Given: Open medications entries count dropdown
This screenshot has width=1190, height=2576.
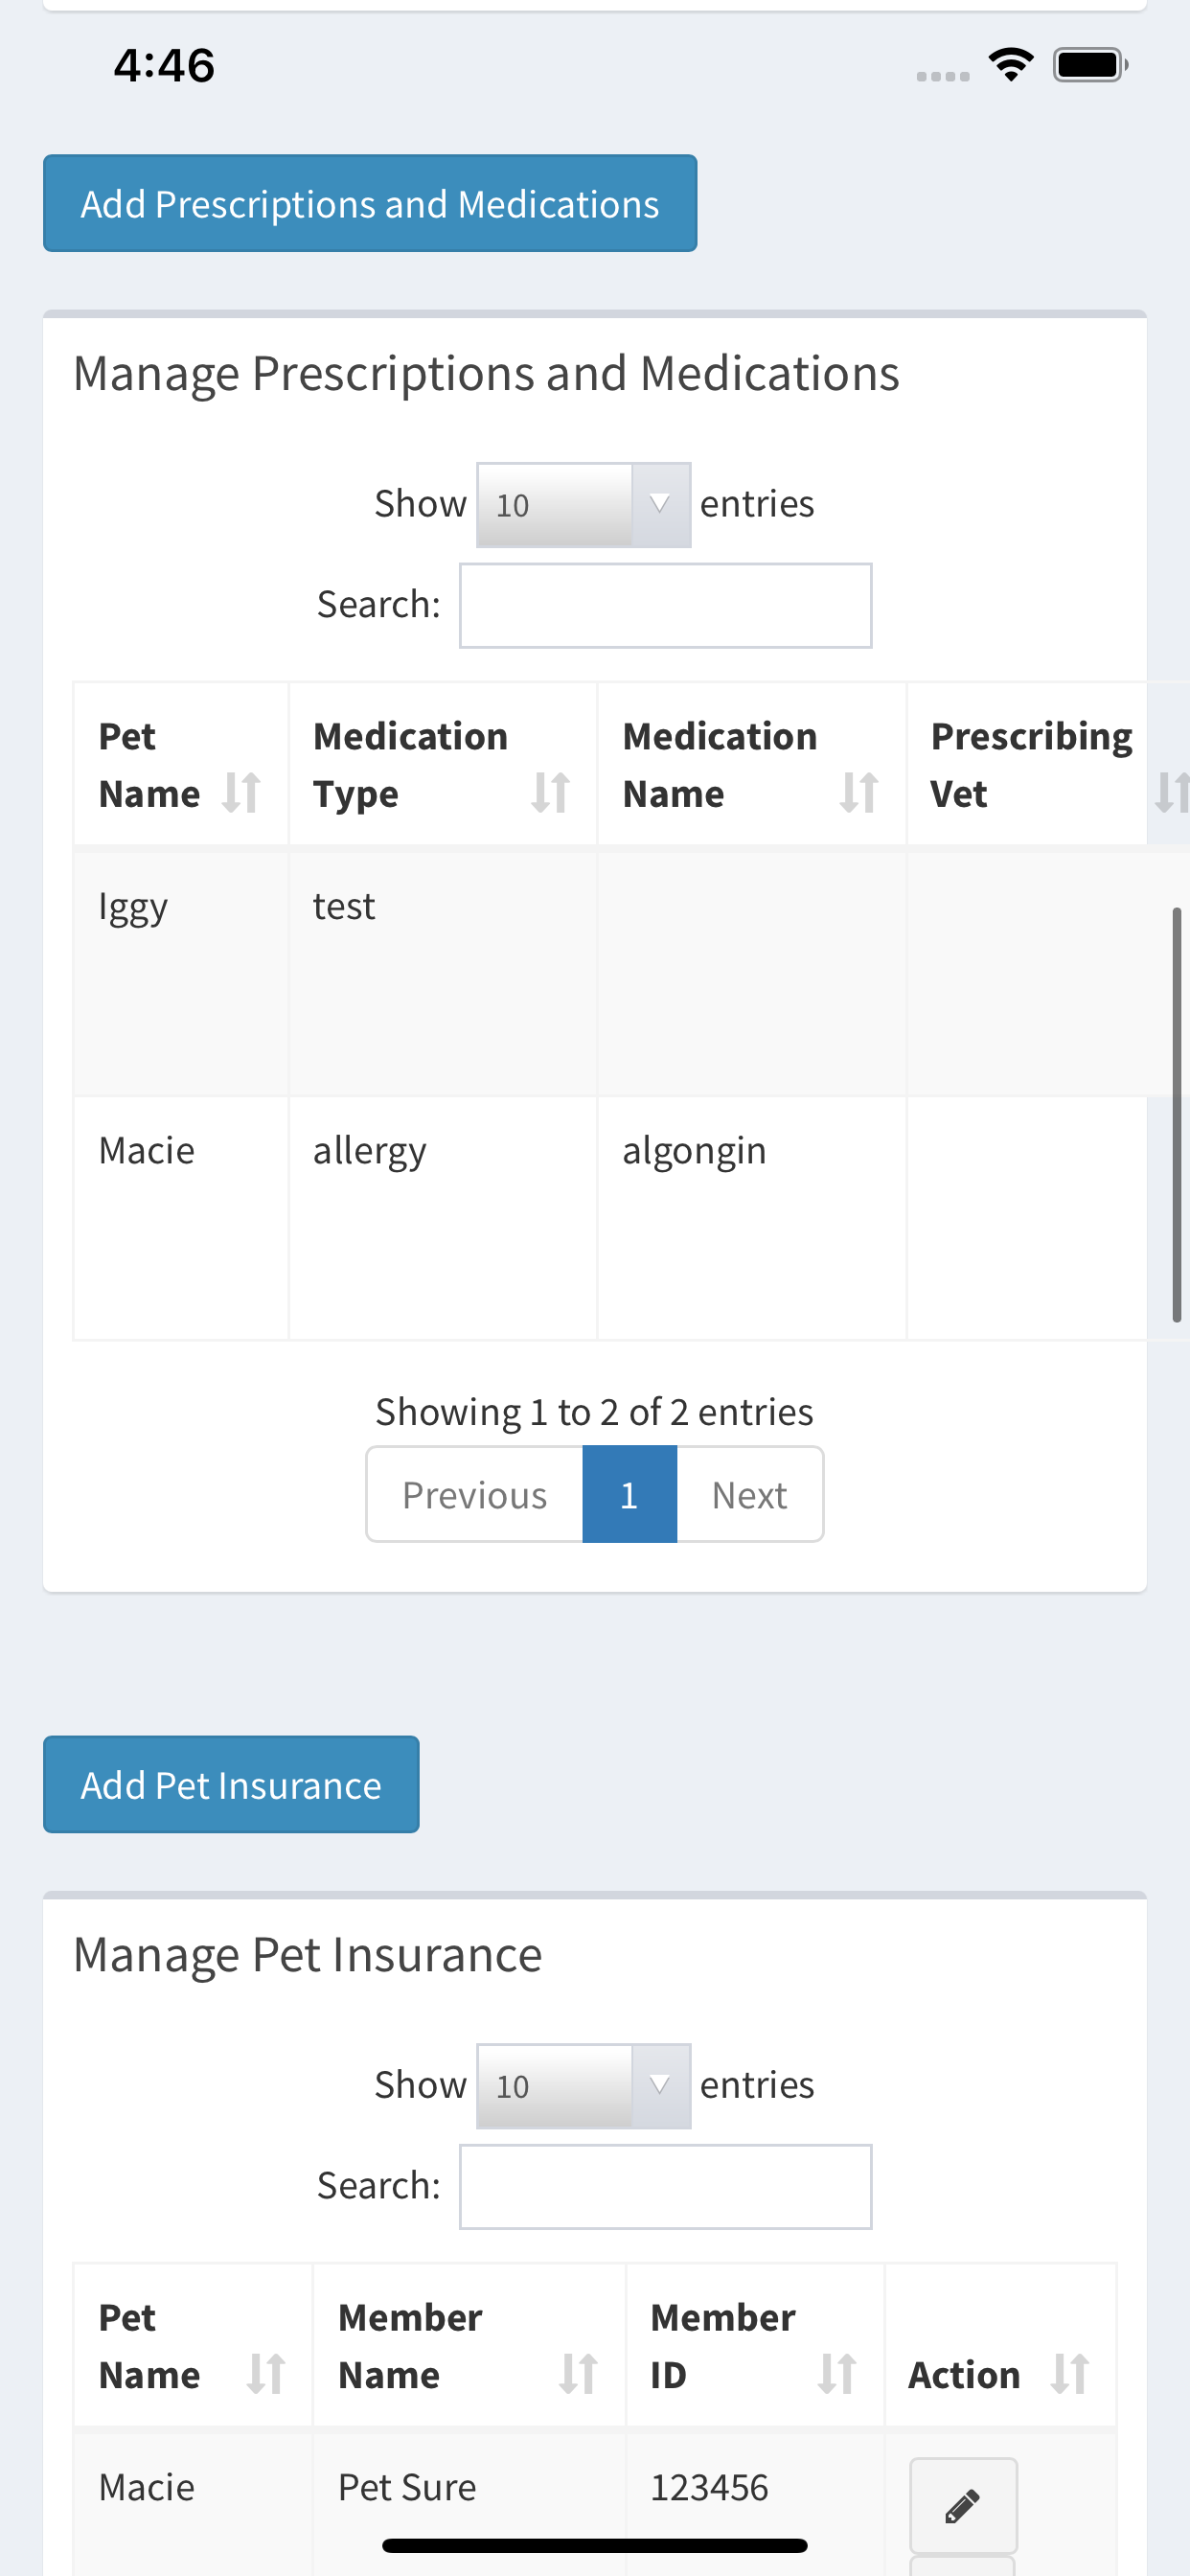Looking at the screenshot, I should pyautogui.click(x=584, y=505).
